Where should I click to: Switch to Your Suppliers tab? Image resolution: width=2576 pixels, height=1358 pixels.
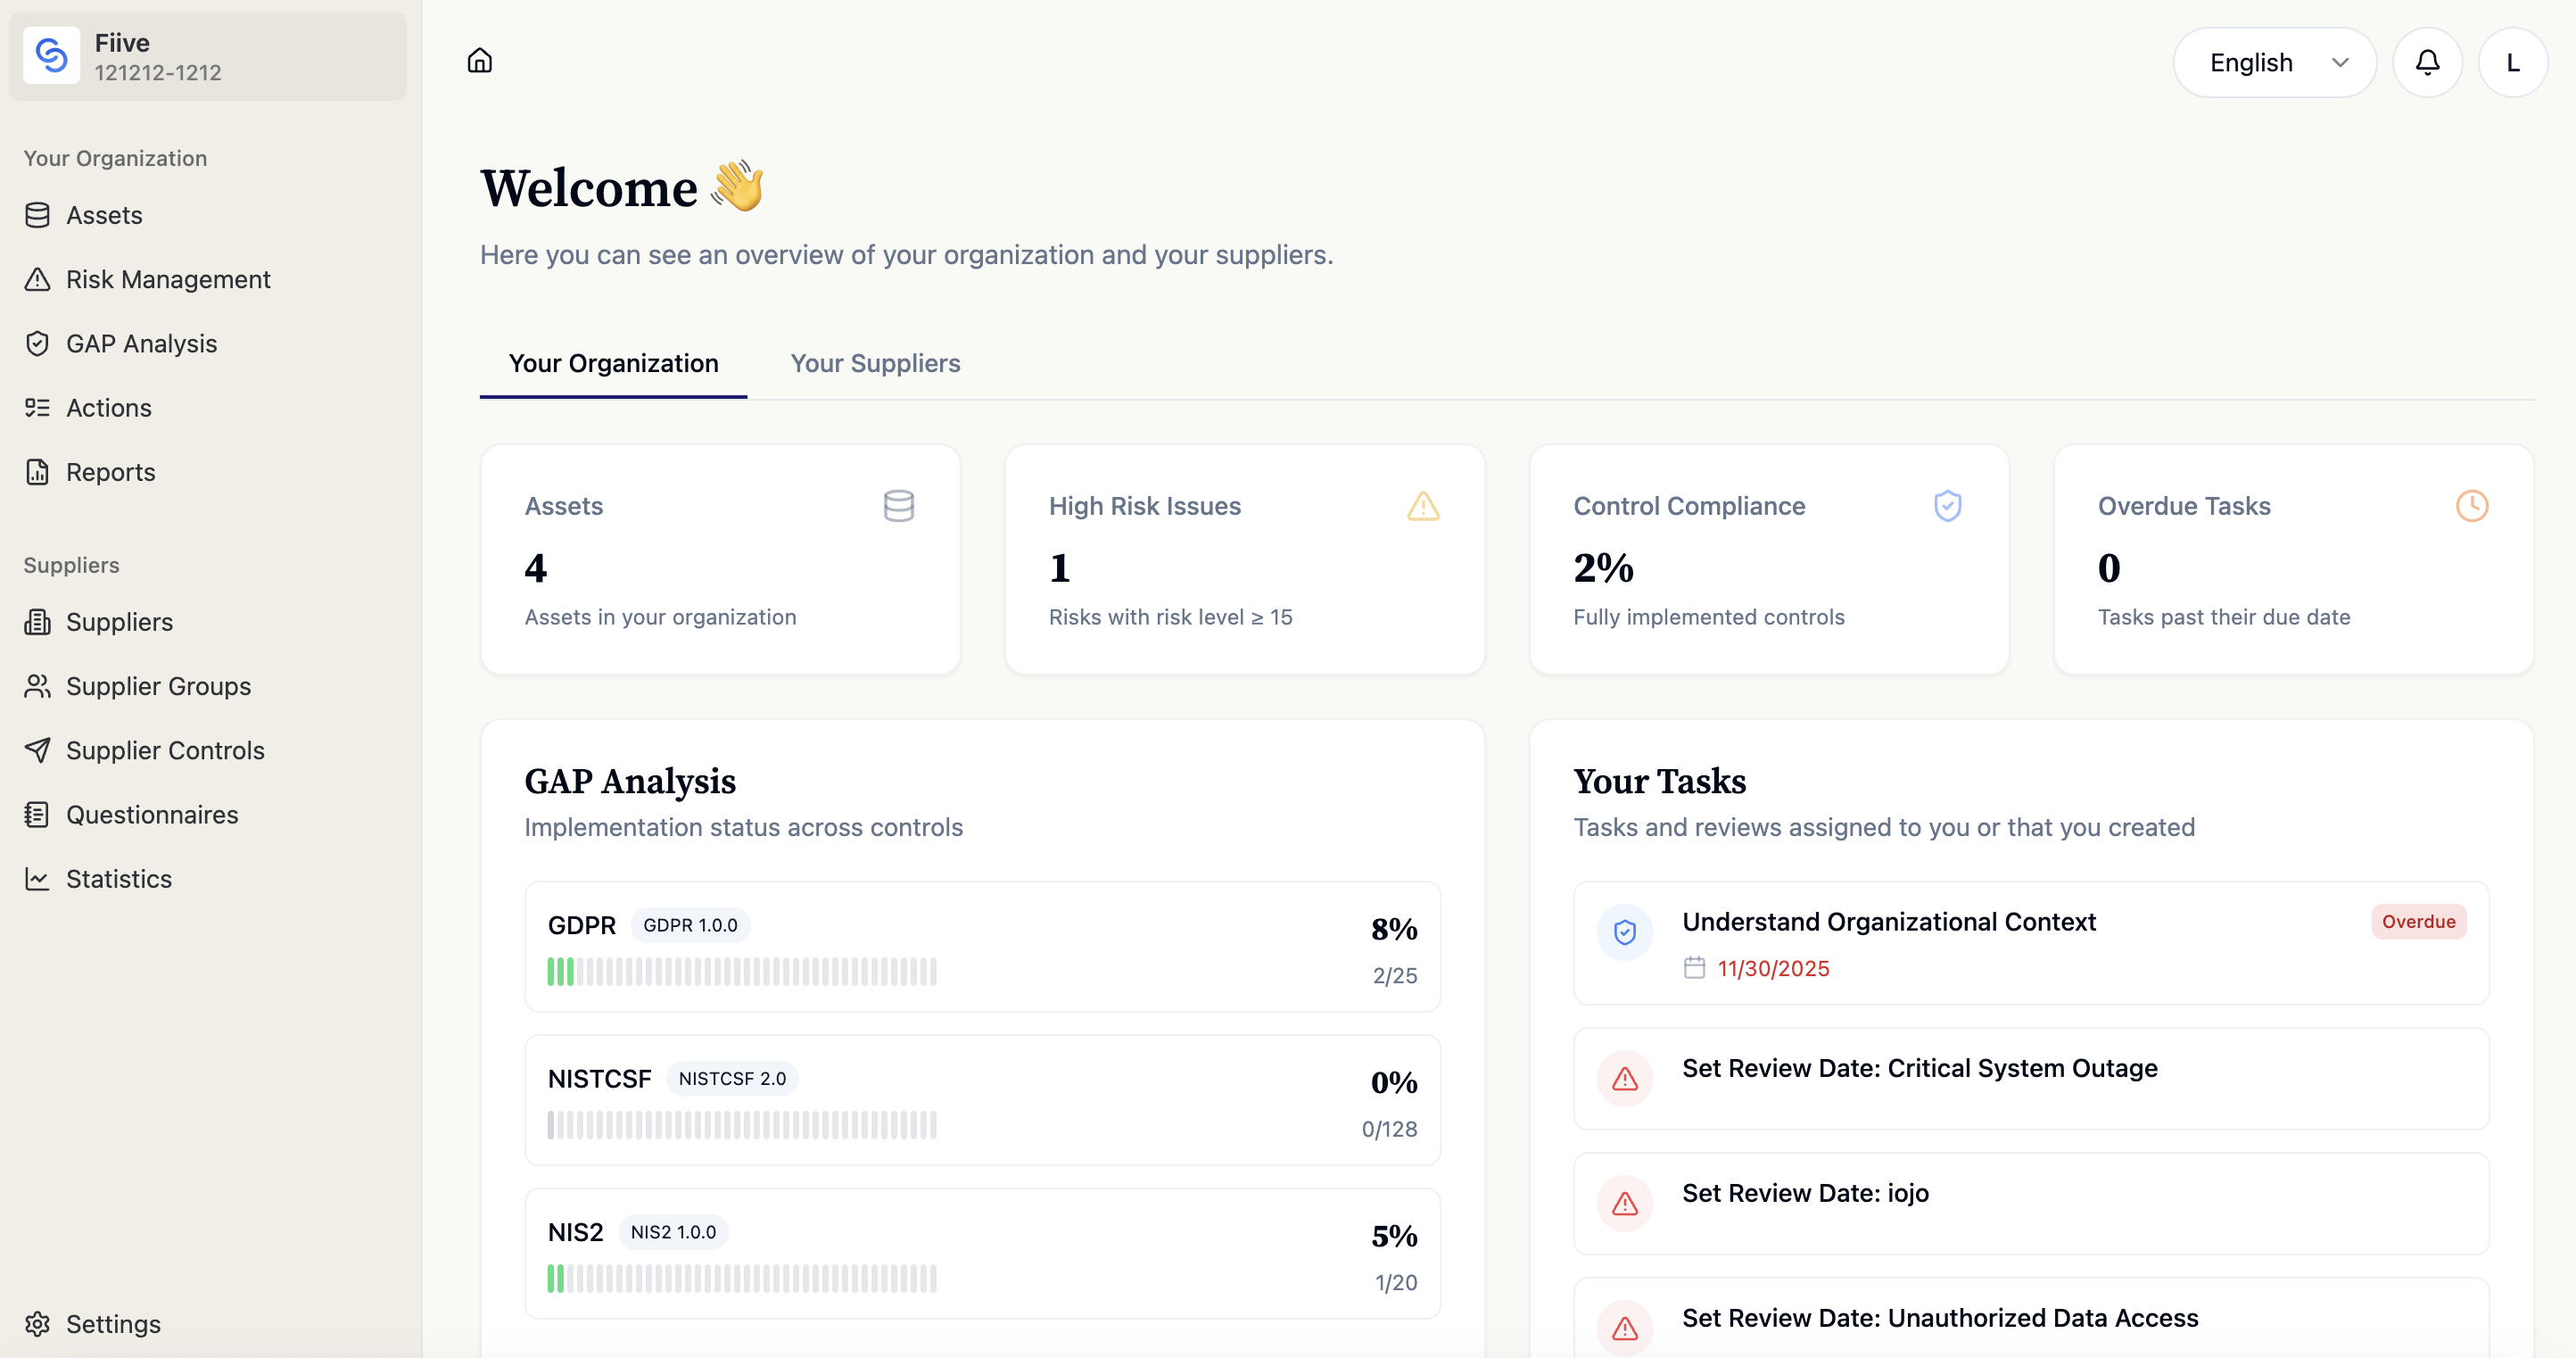[x=875, y=363]
